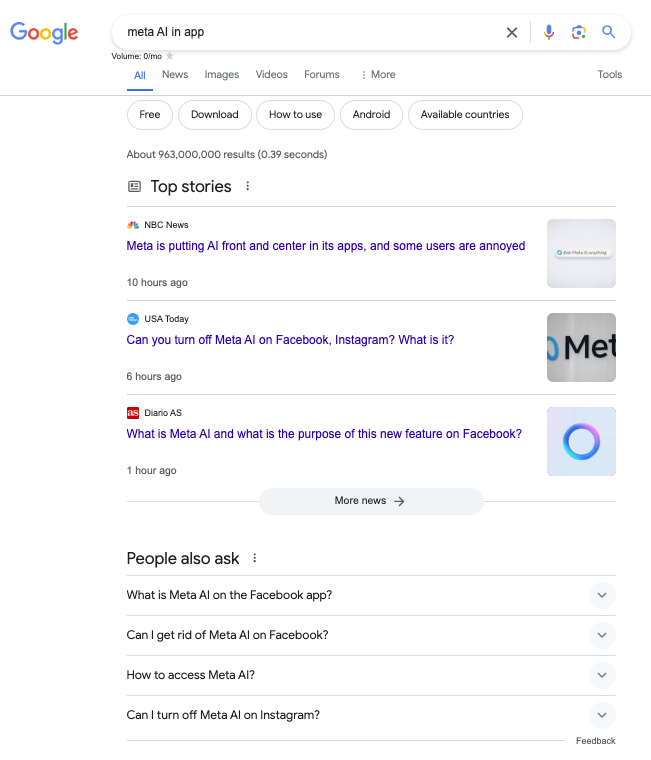This screenshot has width=651, height=760.
Task: Open the NBC News Meta AI story
Action: coord(325,246)
